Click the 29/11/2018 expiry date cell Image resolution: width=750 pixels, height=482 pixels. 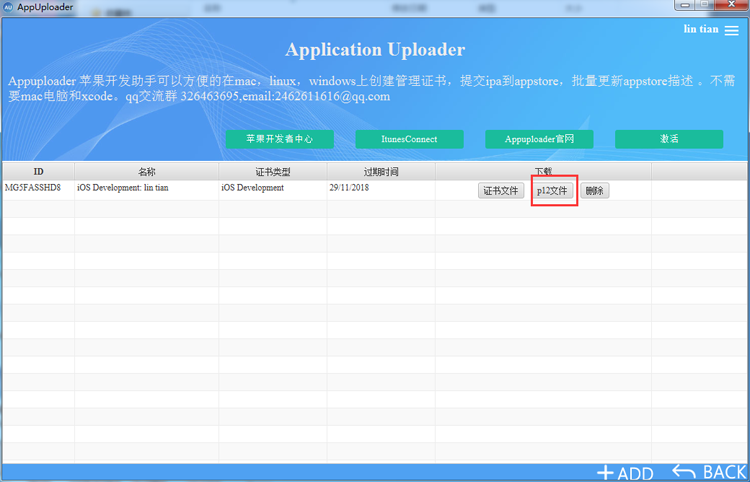[x=349, y=188]
